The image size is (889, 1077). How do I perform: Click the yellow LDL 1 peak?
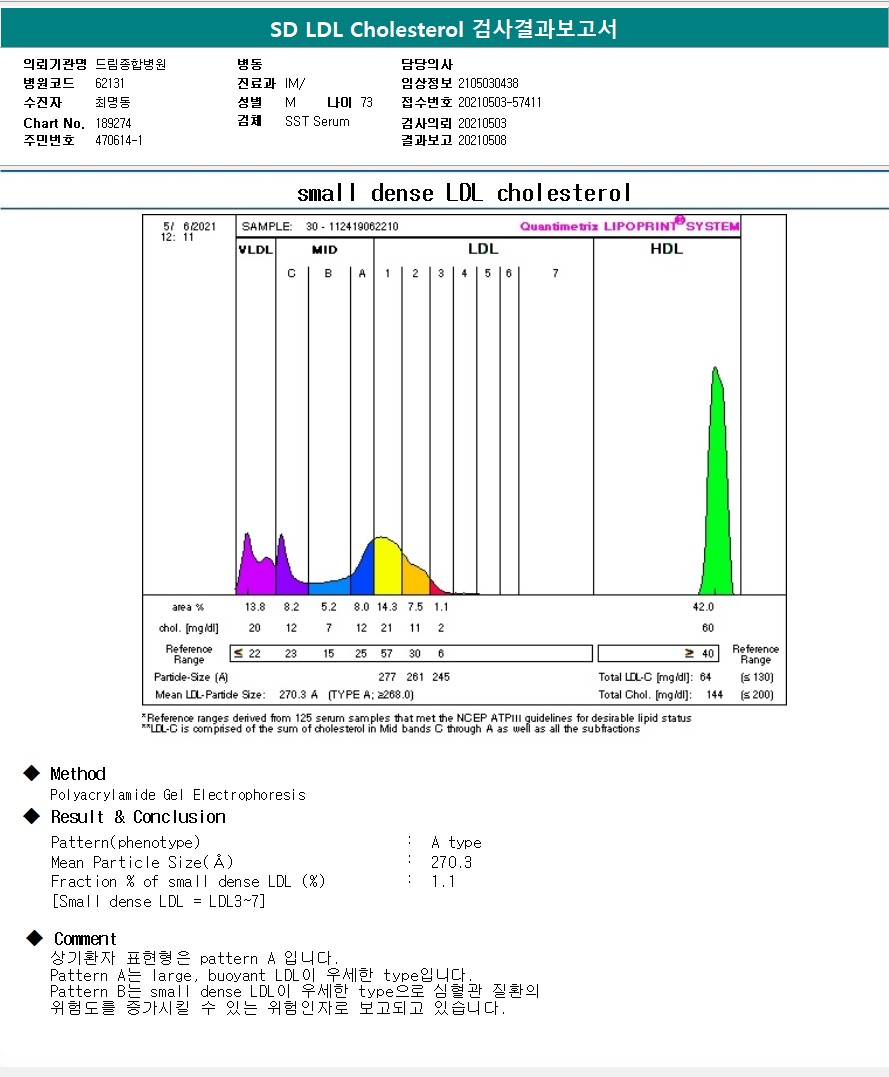tap(386, 568)
